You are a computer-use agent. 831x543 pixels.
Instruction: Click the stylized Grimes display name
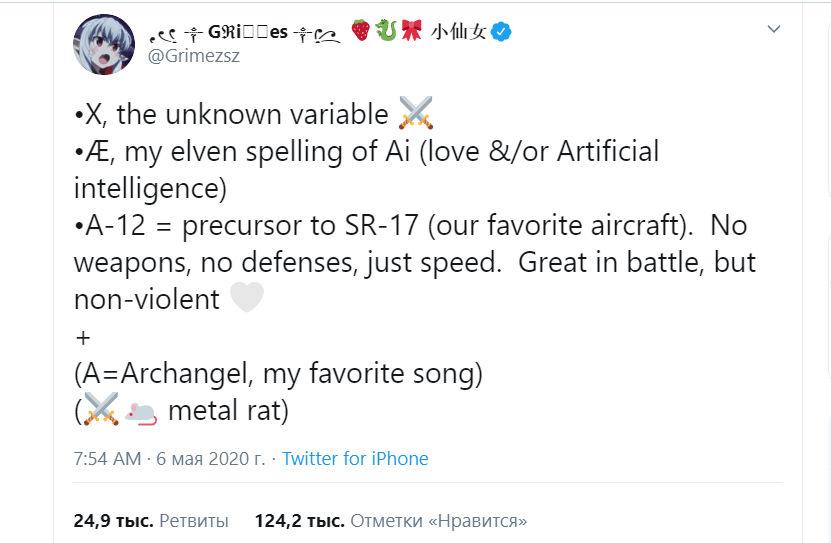248,32
